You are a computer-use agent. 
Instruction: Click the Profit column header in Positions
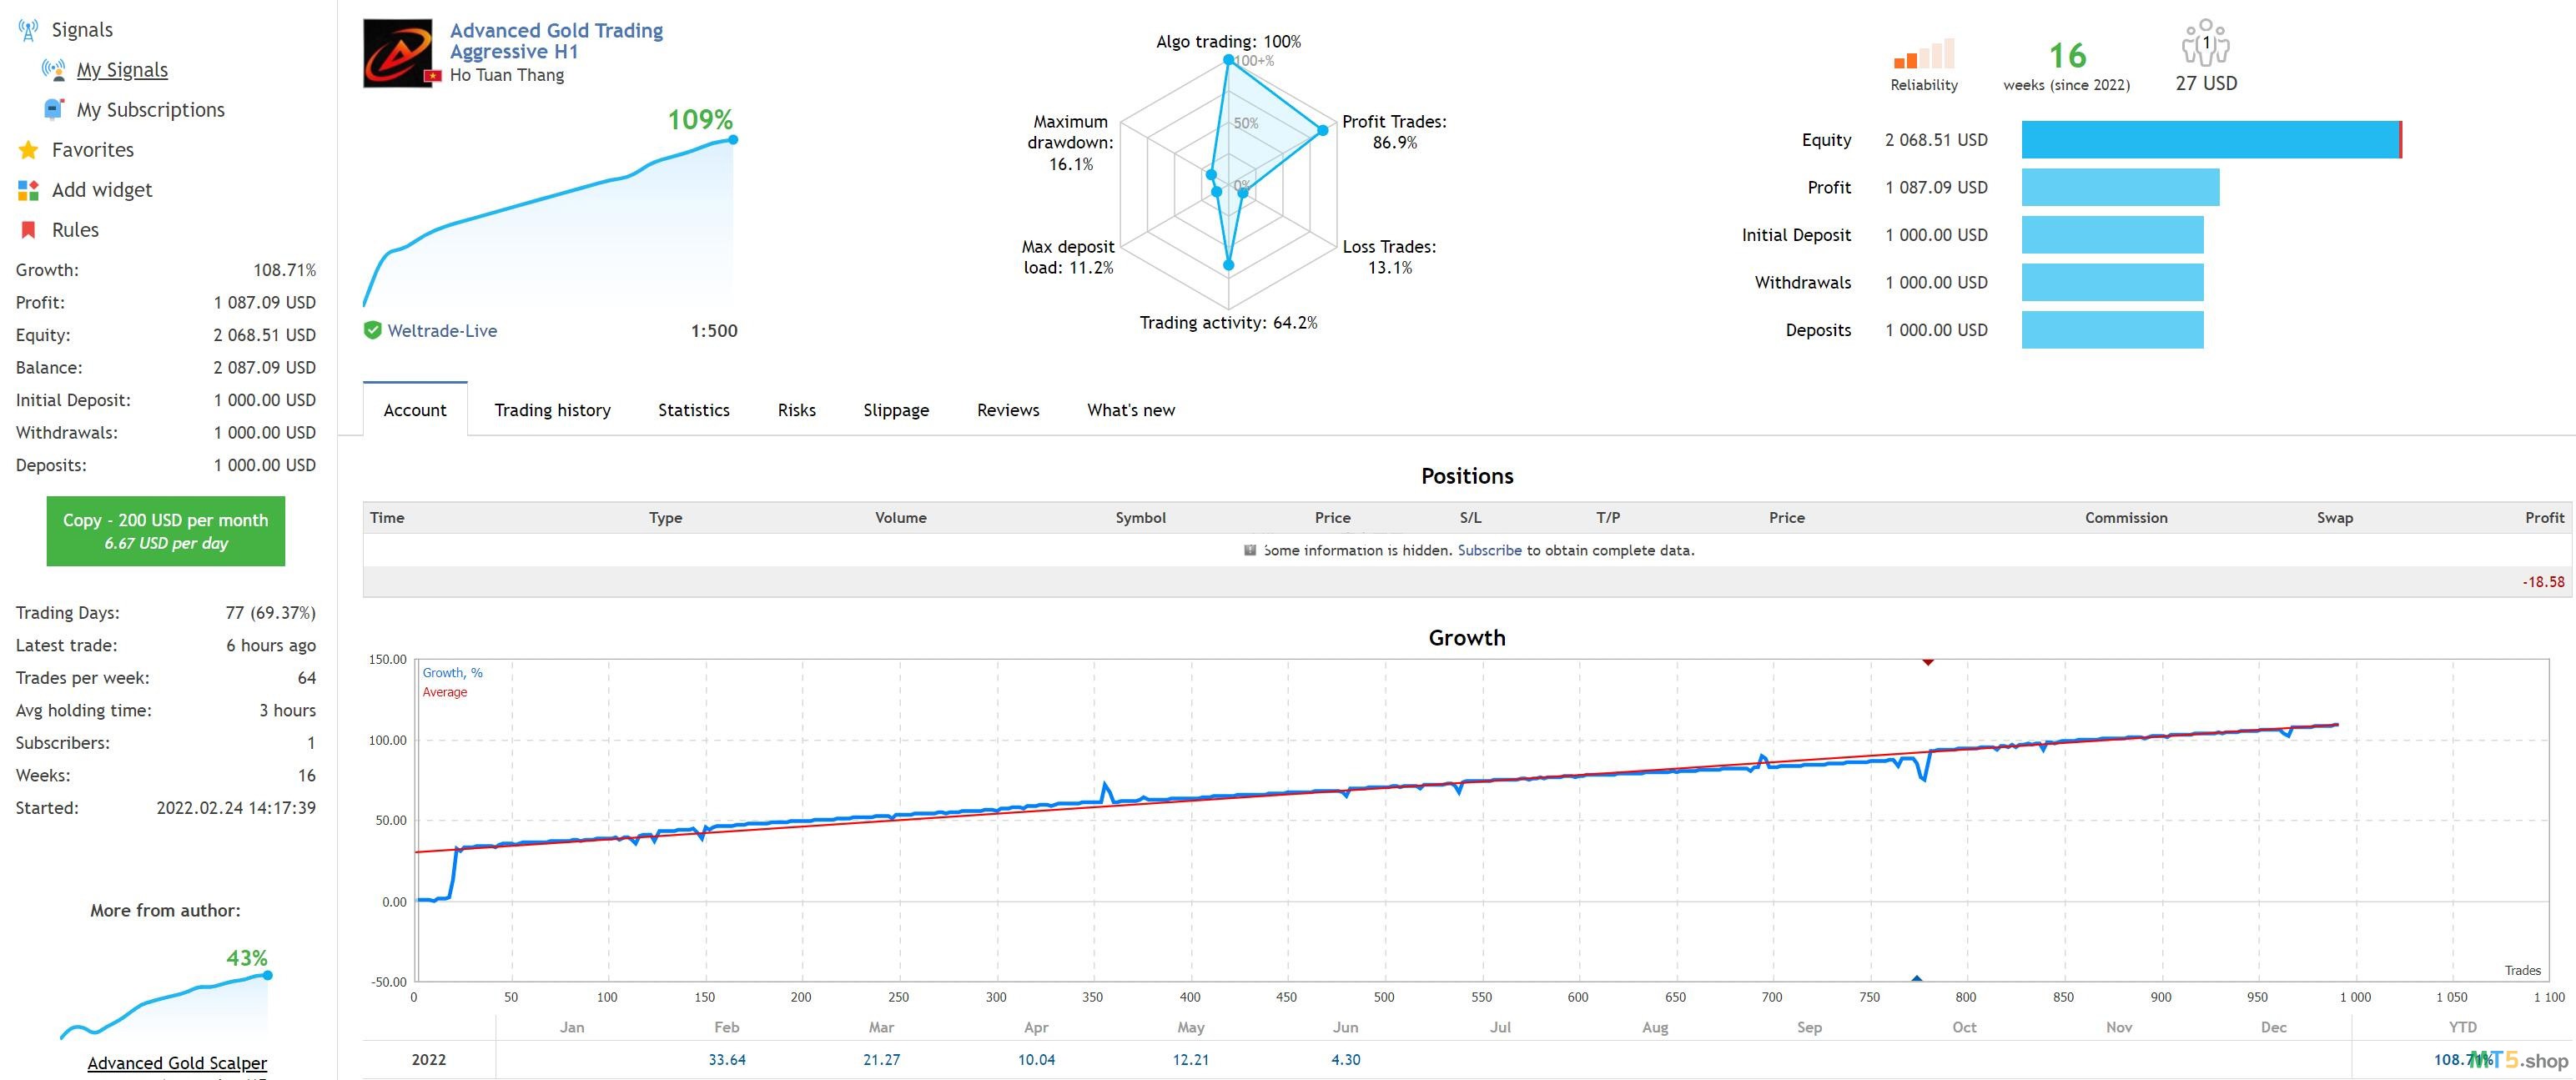point(2544,517)
